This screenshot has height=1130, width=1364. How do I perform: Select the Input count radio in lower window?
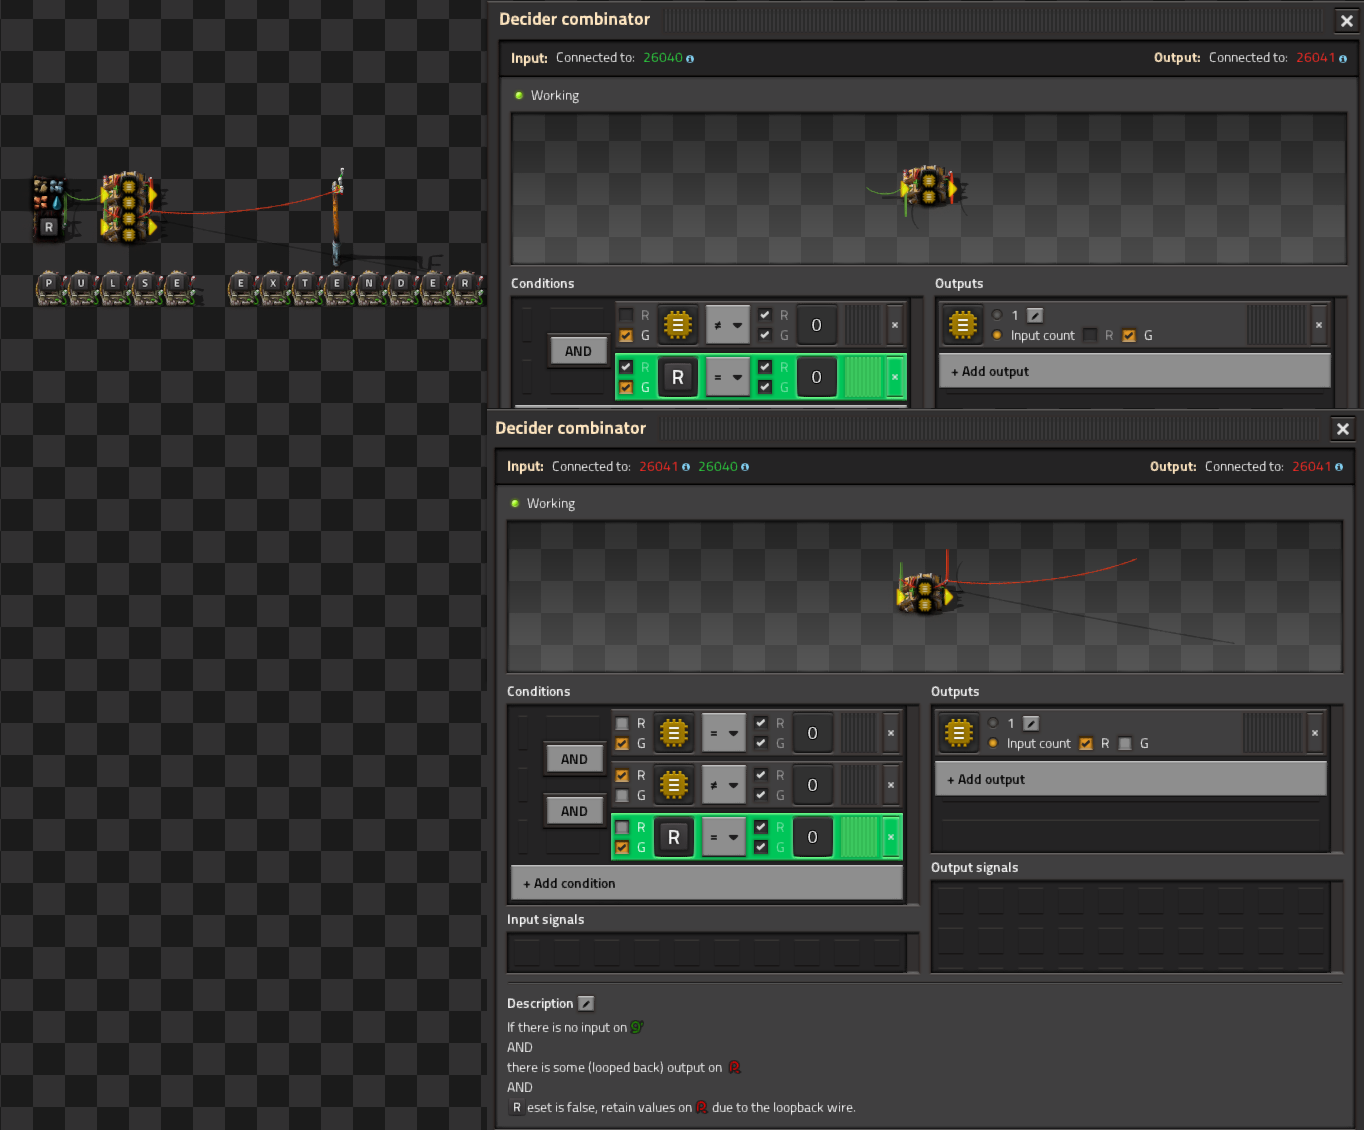click(x=993, y=743)
